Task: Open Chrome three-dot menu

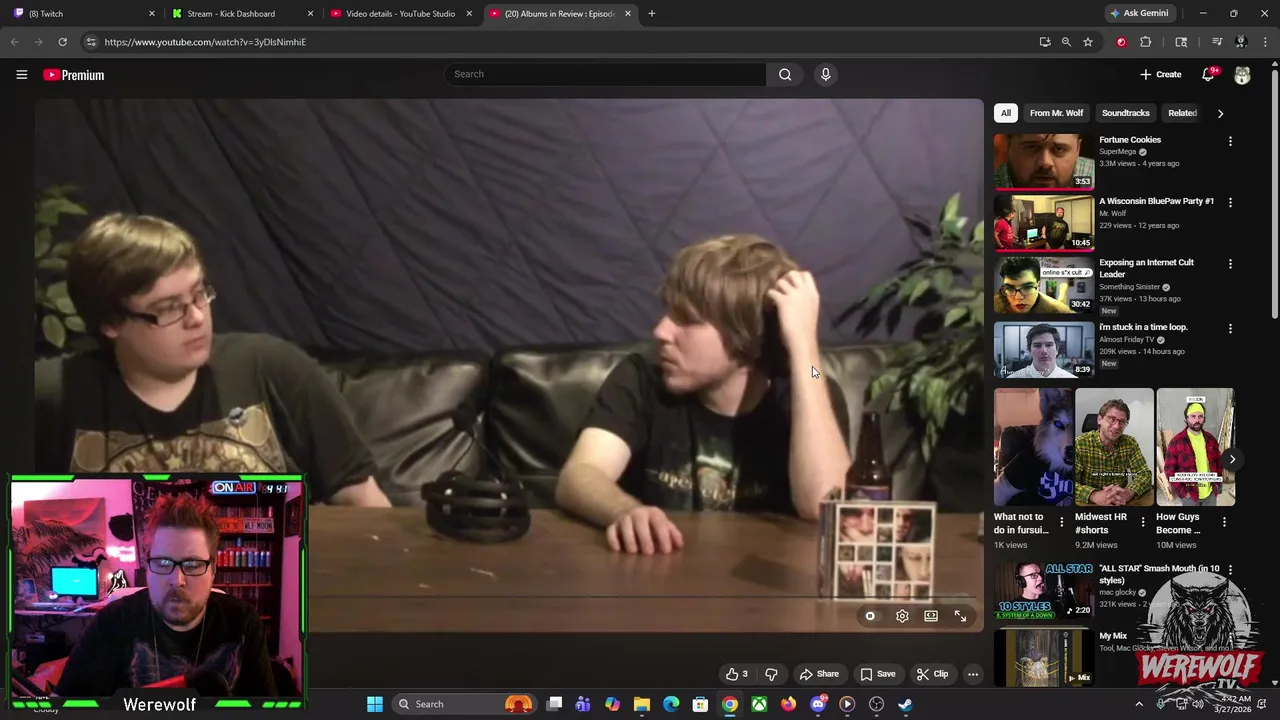Action: pos(1265,42)
